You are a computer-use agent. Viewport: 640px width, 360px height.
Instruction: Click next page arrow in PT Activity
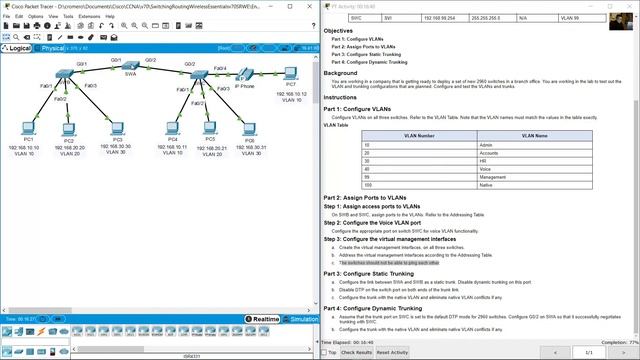pos(623,352)
